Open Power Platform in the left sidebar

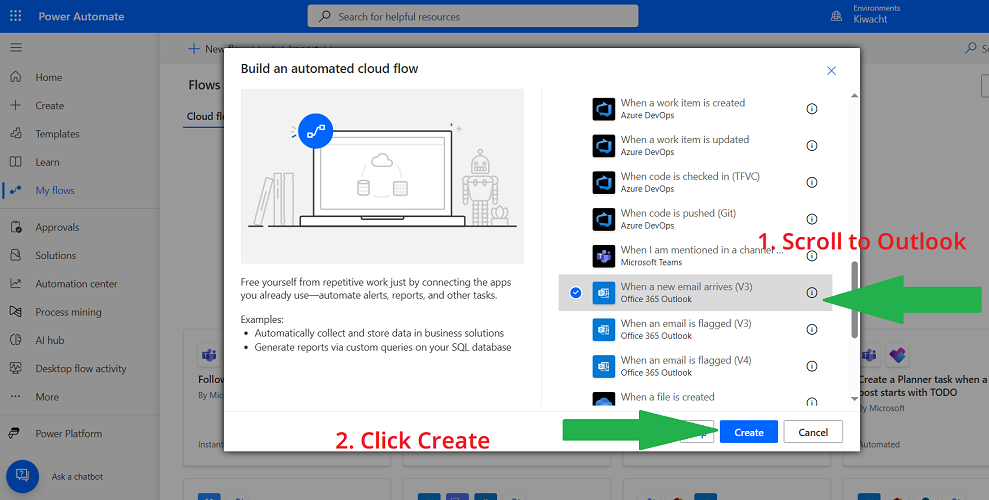click(68, 434)
